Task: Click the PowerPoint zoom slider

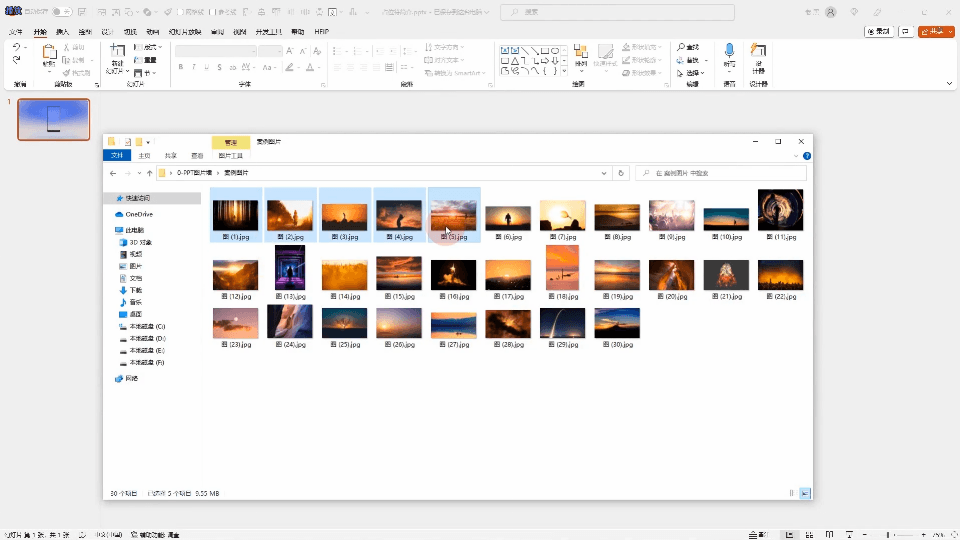Action: pos(893,534)
